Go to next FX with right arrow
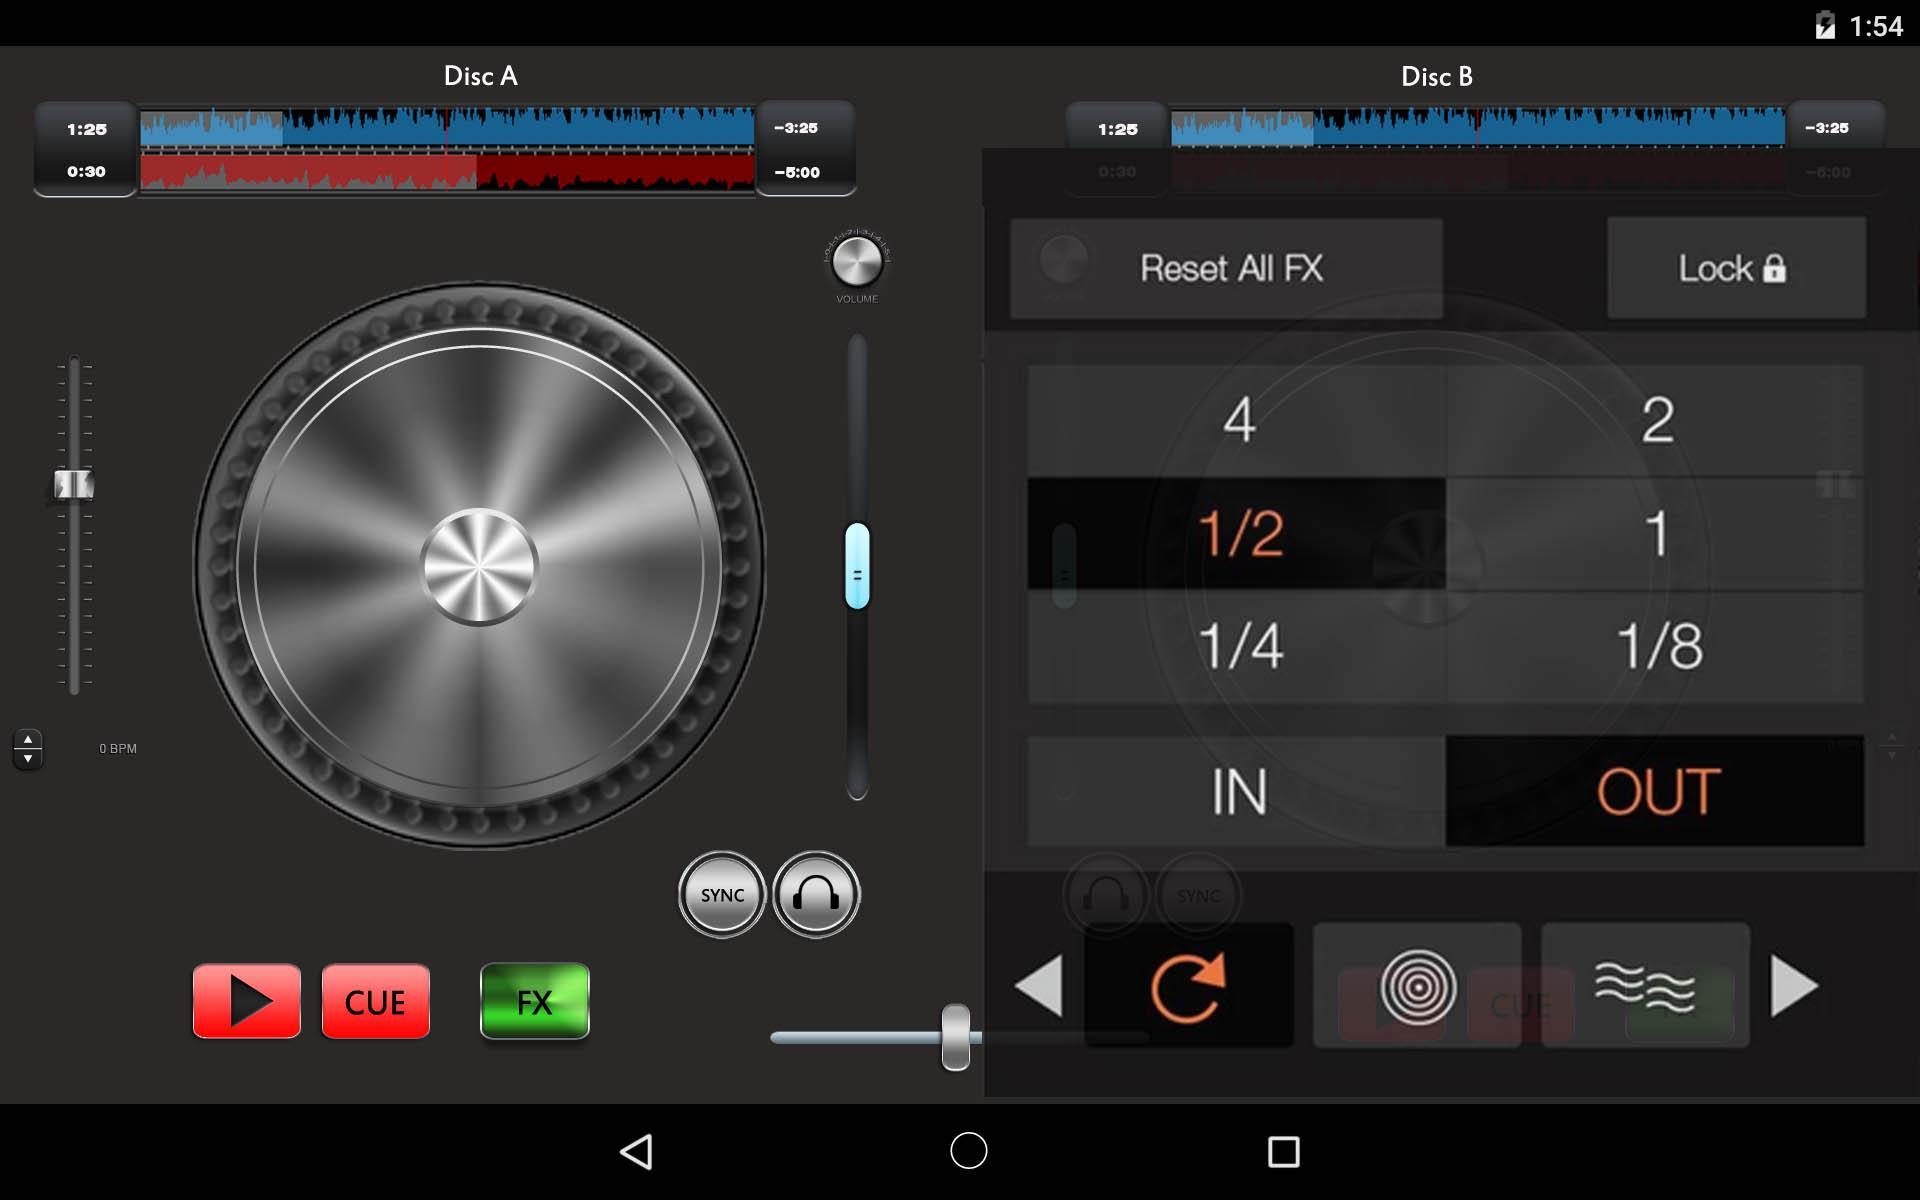 coord(1794,986)
